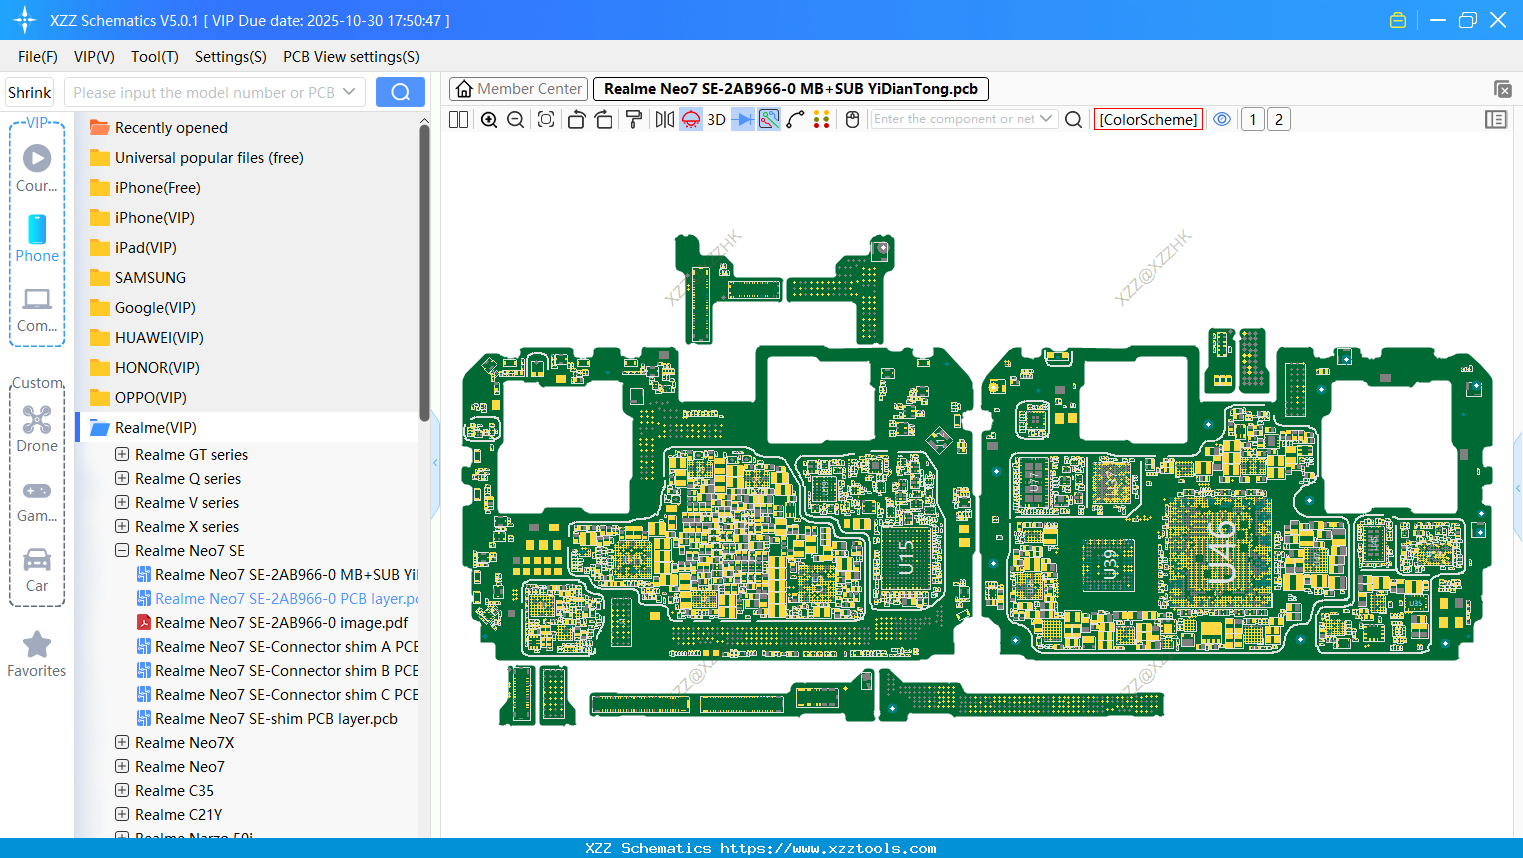The height and width of the screenshot is (858, 1523).
Task: Open the File(F) menu
Action: (x=38, y=57)
